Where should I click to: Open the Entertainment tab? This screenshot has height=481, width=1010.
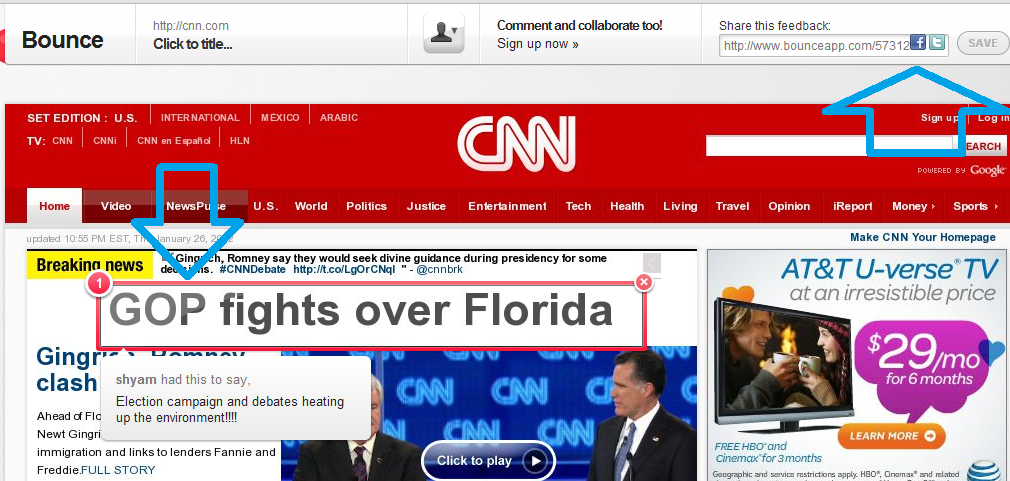tap(507, 206)
